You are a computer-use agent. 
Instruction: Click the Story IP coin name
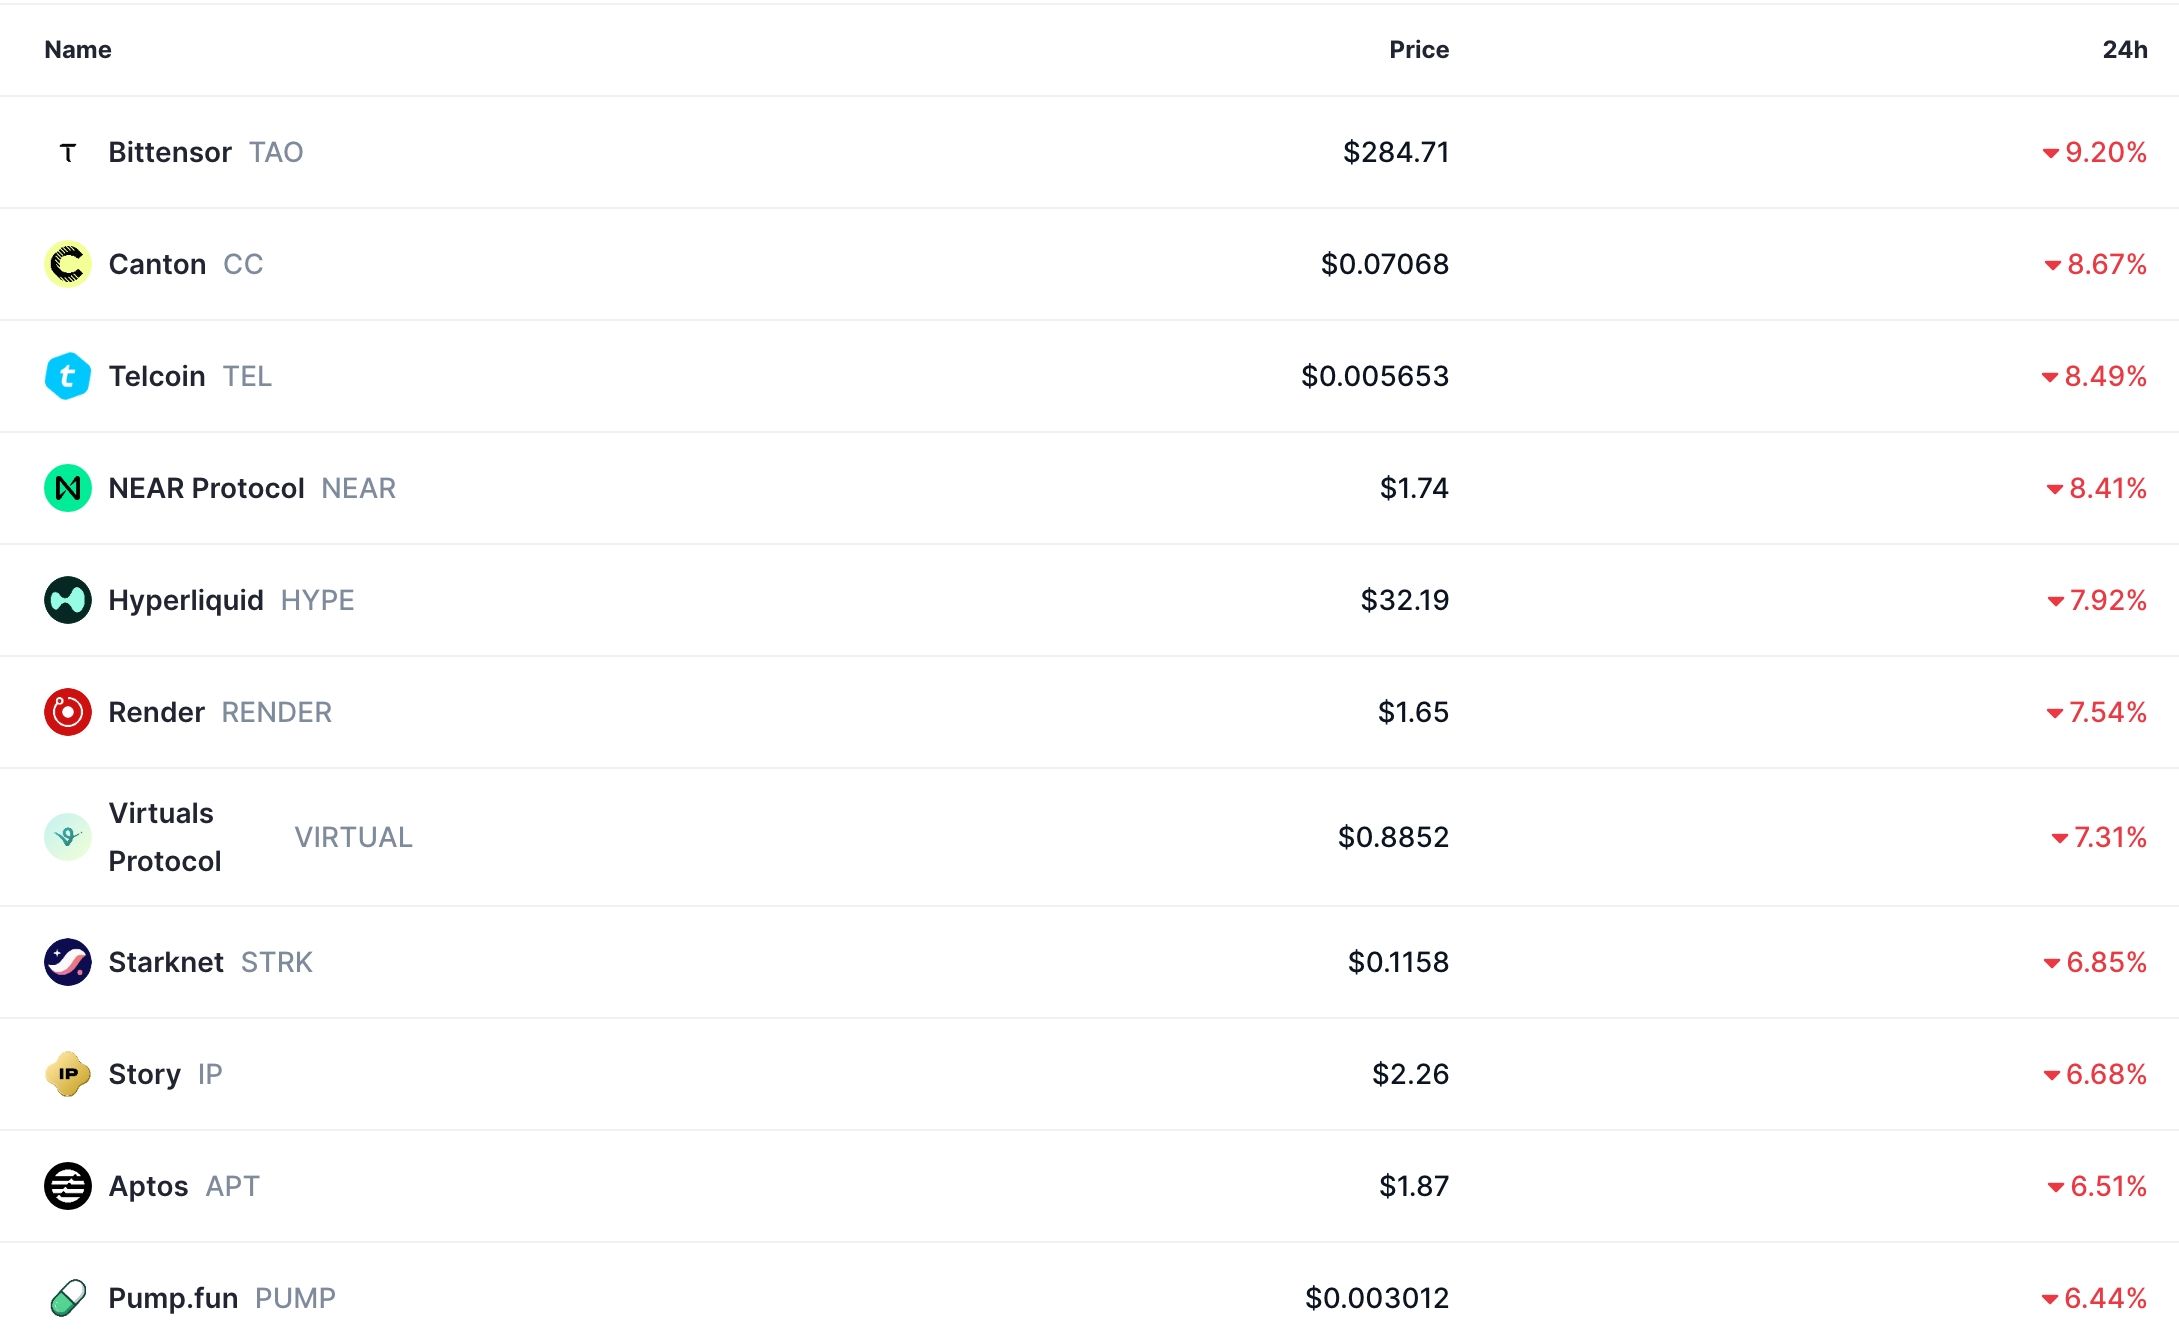(143, 1074)
